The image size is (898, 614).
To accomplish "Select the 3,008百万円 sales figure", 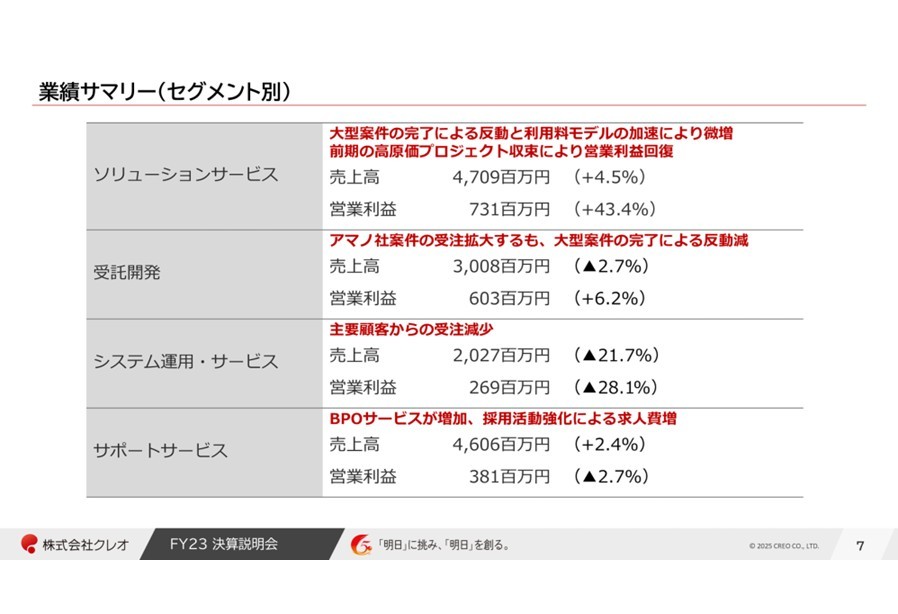I will point(501,266).
